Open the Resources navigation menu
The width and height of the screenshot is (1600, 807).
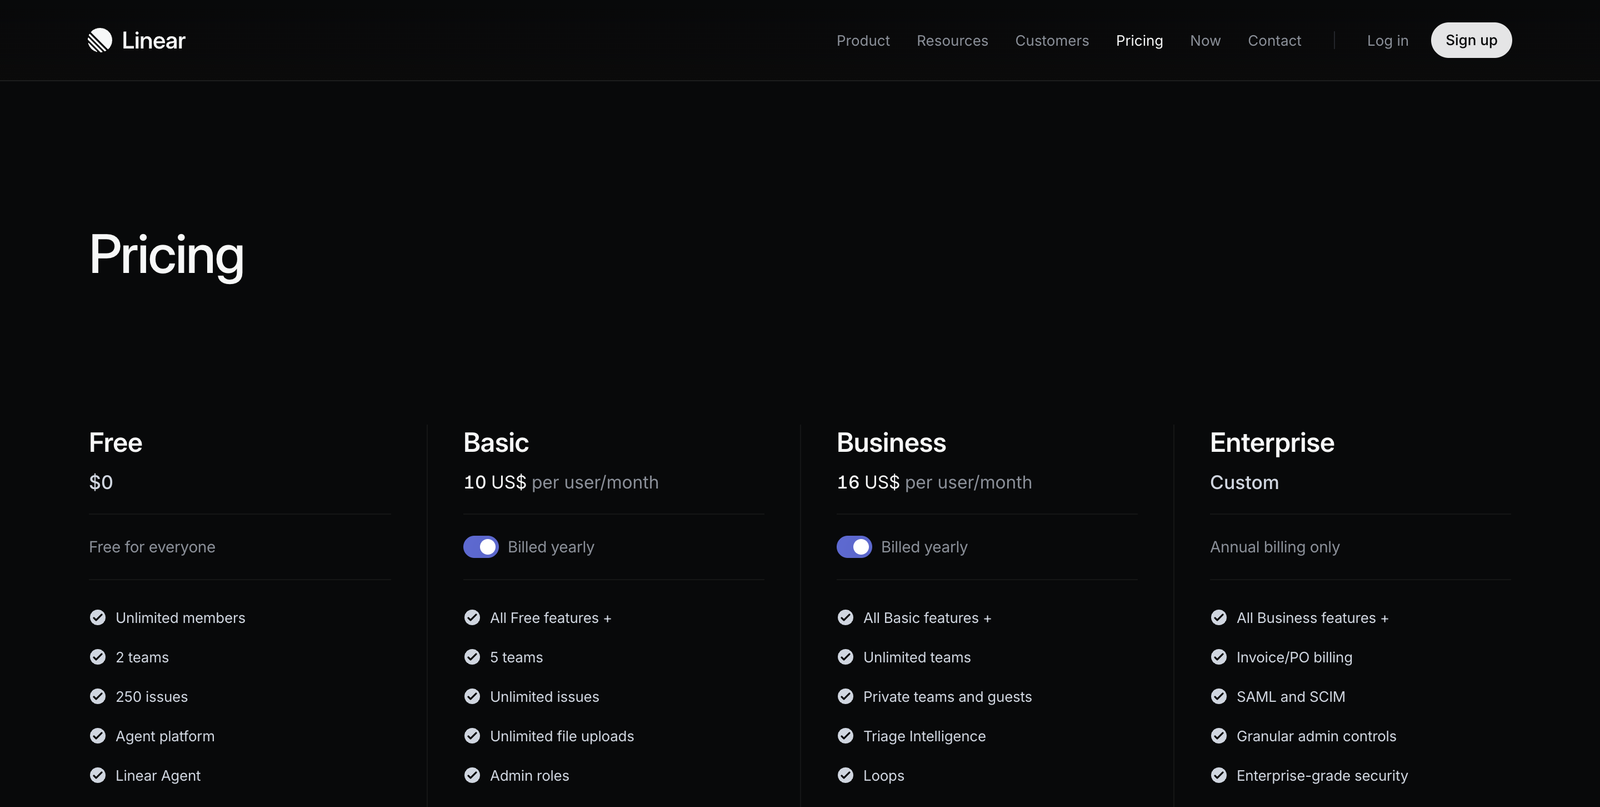[x=952, y=41]
